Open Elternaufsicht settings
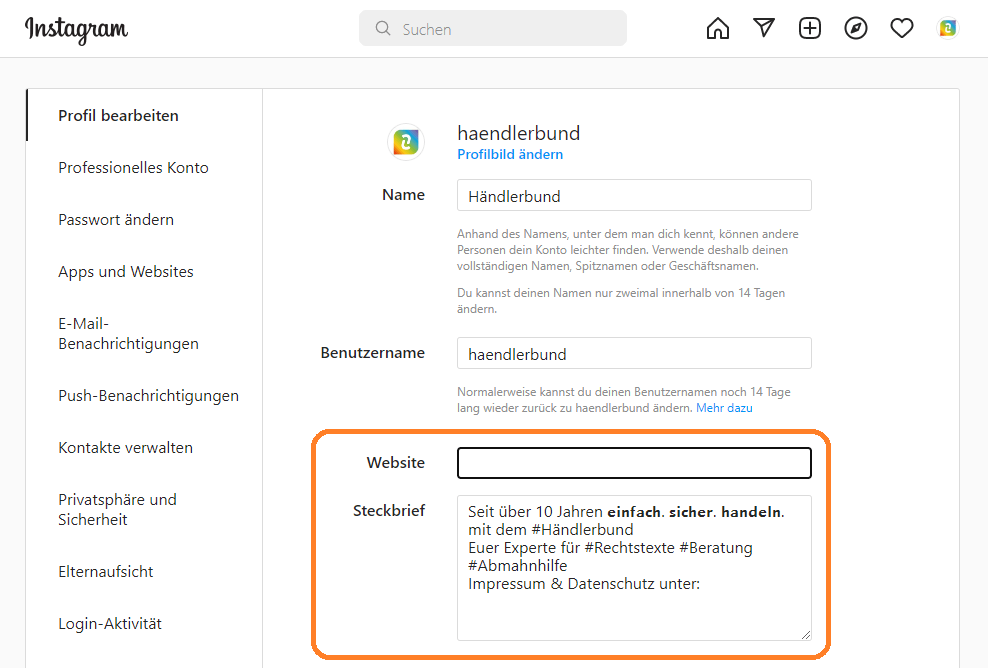988x668 pixels. [106, 572]
